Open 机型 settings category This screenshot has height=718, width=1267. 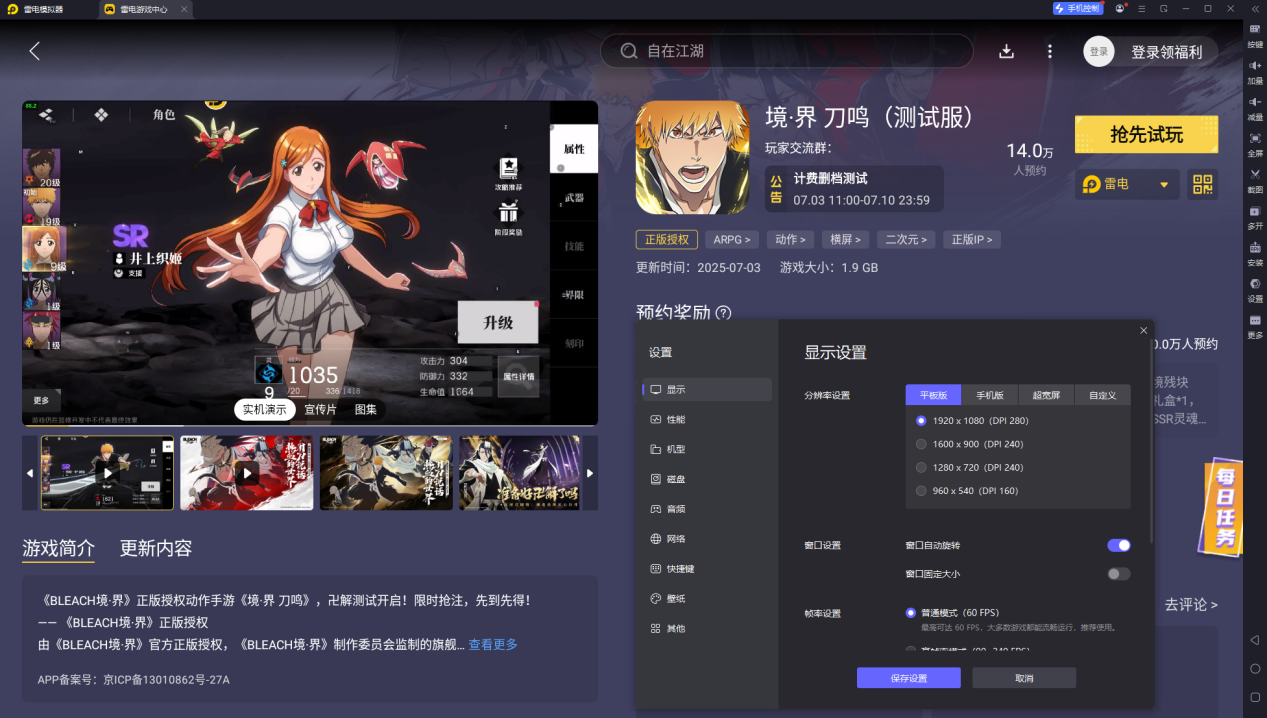tap(707, 450)
